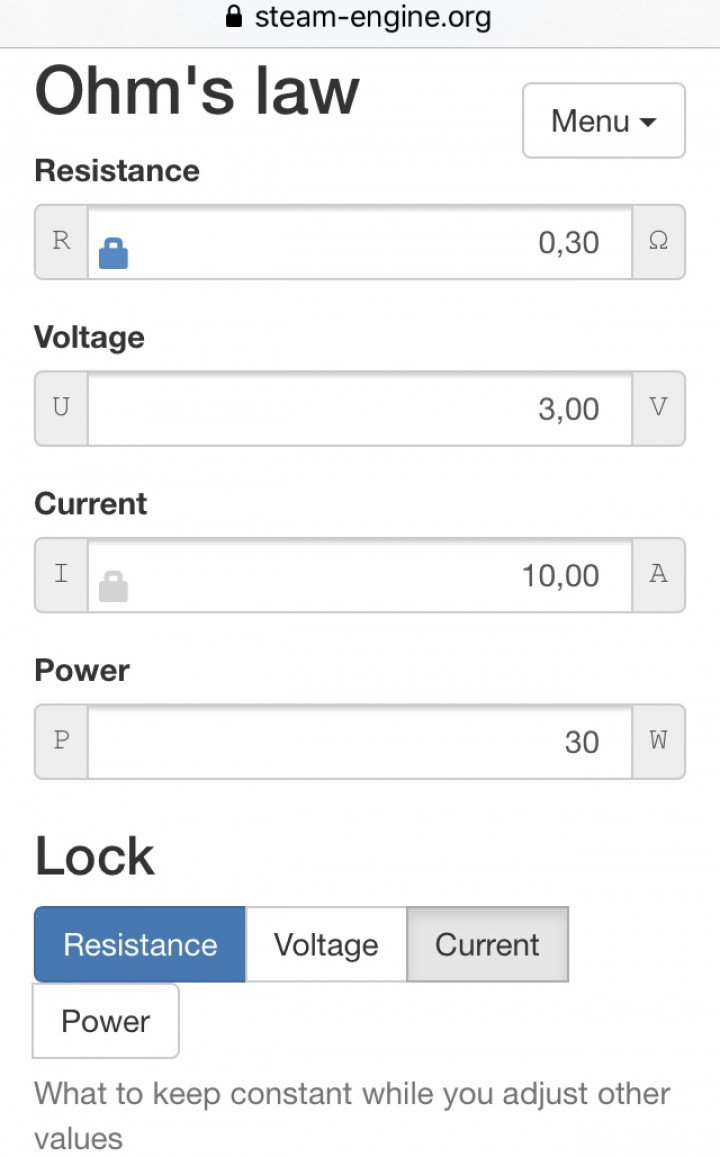Click the caret arrow on Menu button
The width and height of the screenshot is (720, 1157).
click(x=648, y=122)
